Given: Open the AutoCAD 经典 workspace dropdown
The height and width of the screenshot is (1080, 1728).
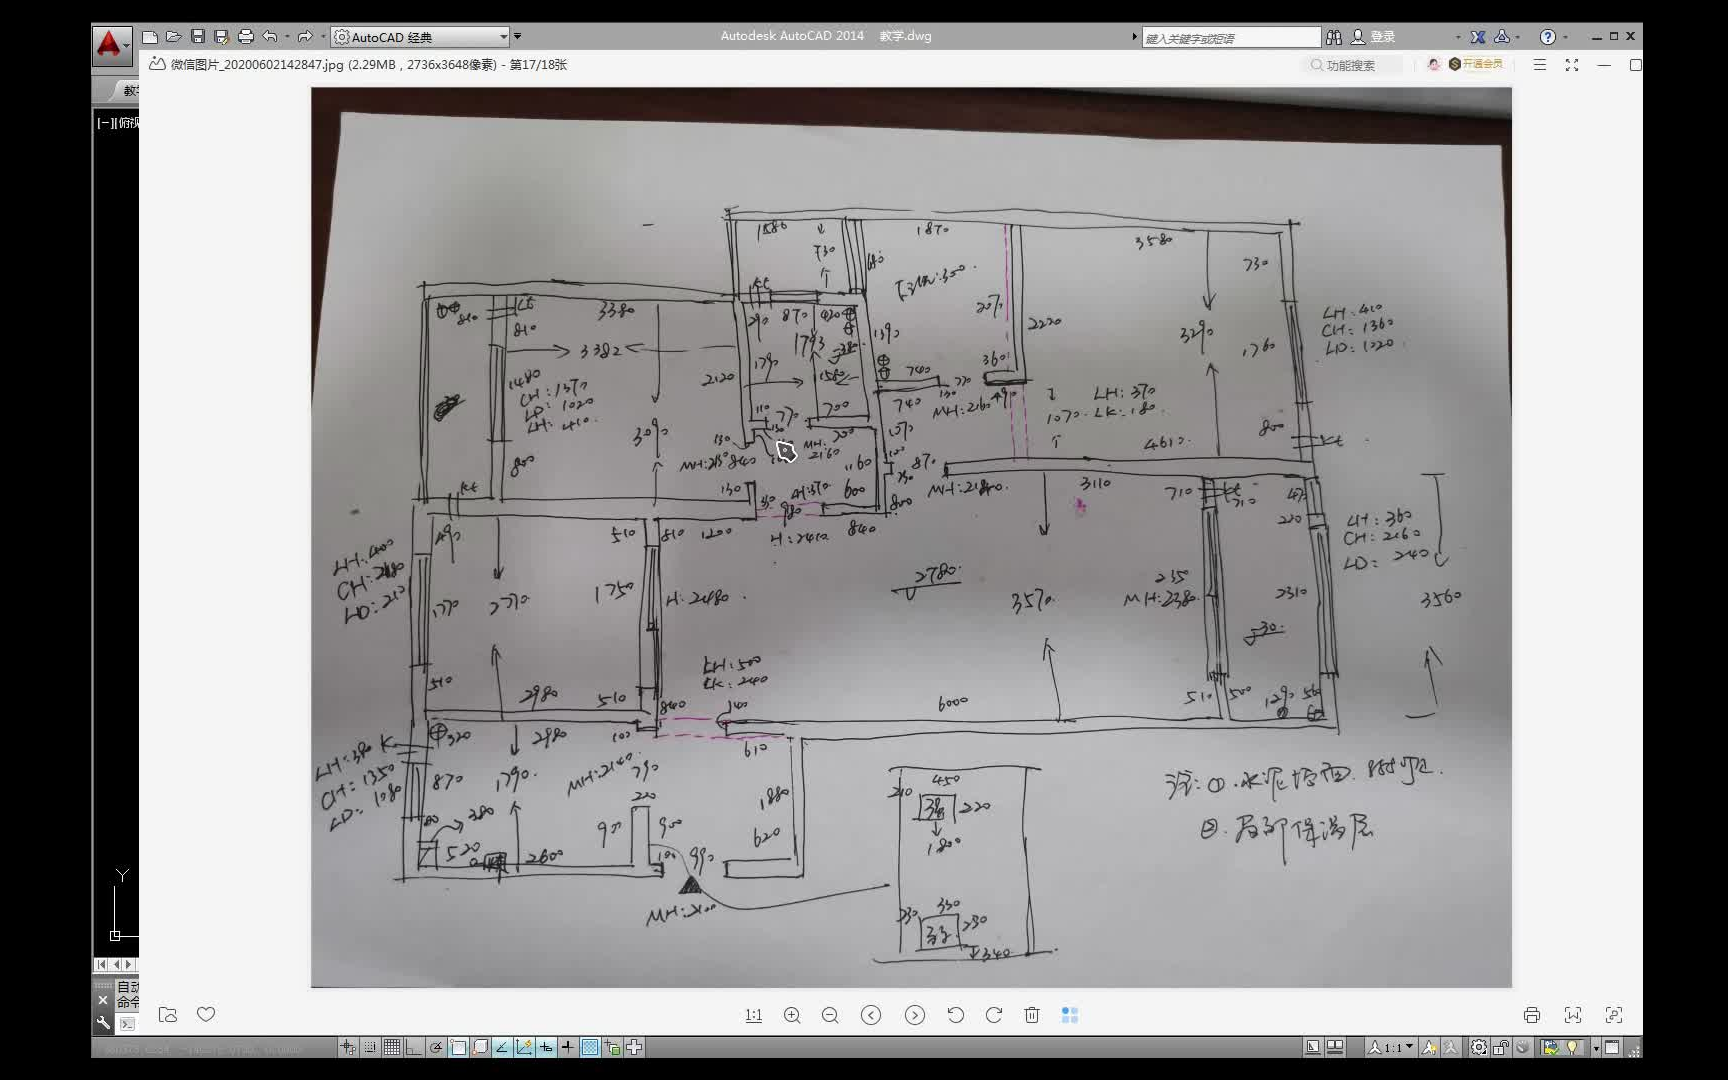Looking at the screenshot, I should (x=421, y=37).
